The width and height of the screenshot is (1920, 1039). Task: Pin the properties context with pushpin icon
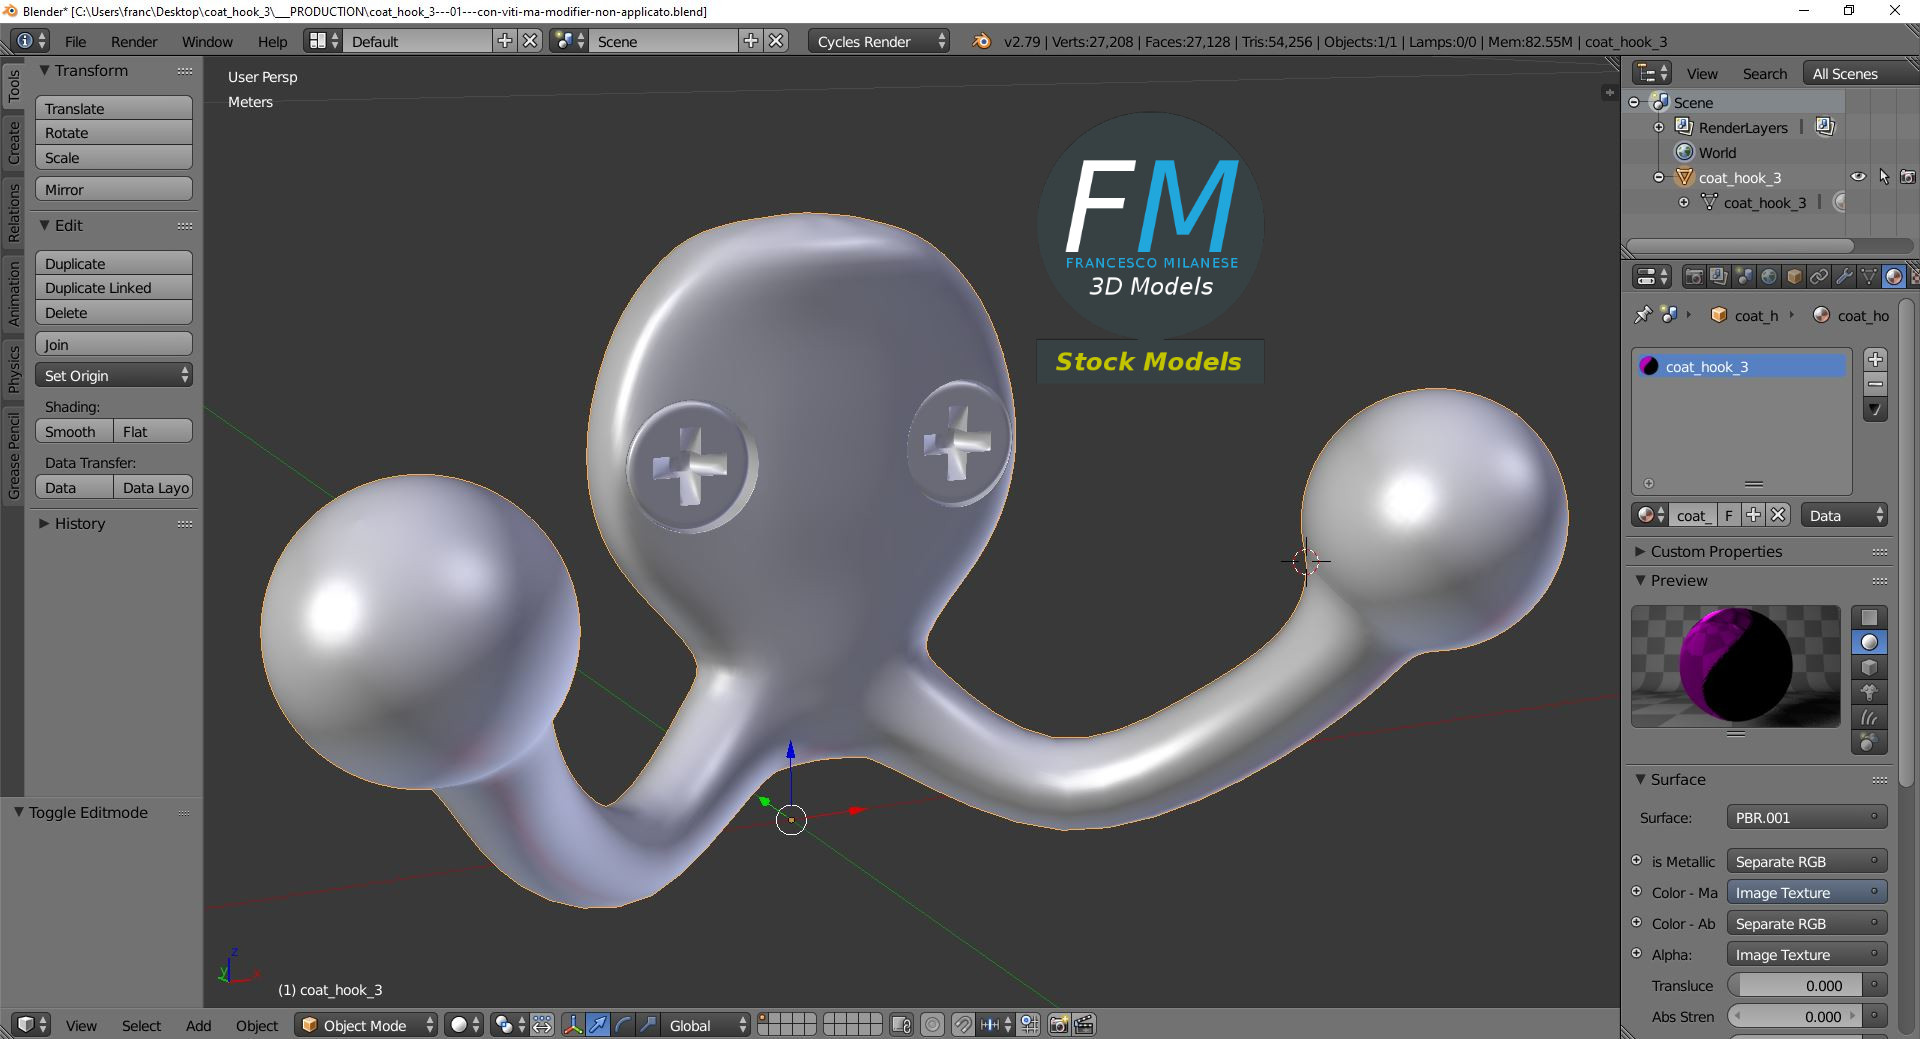tap(1643, 315)
